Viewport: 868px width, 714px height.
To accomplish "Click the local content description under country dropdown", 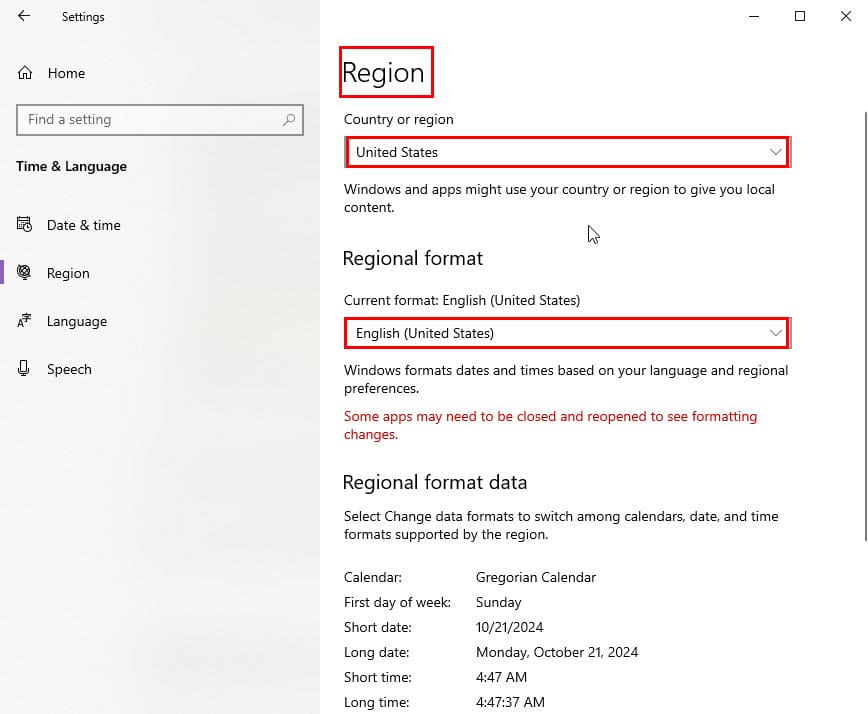I will [x=559, y=198].
